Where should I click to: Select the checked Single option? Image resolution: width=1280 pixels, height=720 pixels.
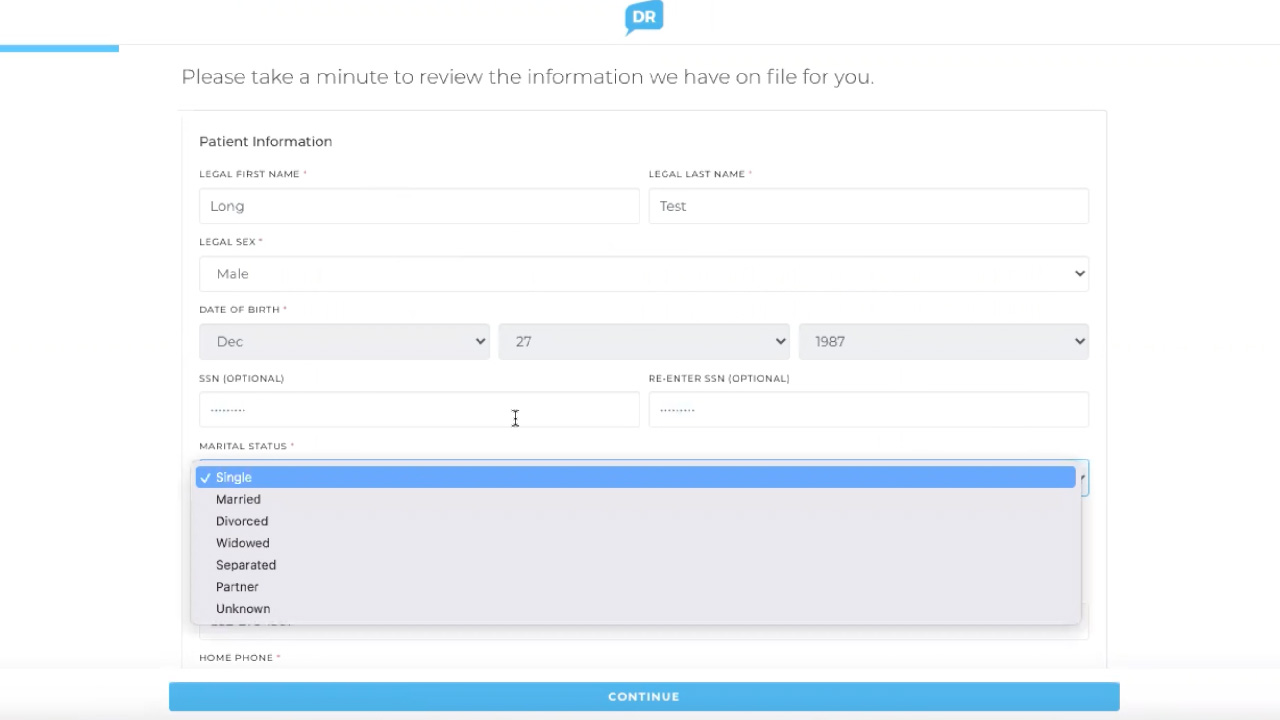234,477
